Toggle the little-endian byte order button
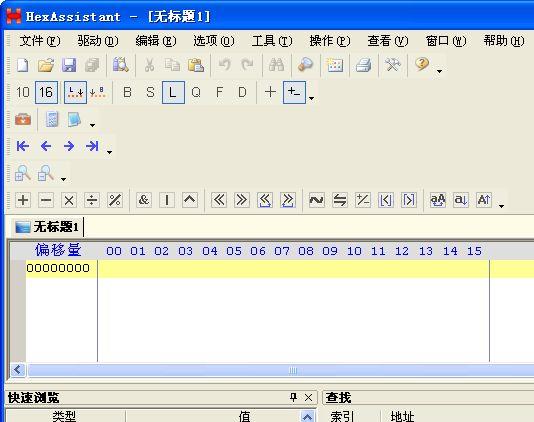Image resolution: width=534 pixels, height=422 pixels. point(75,92)
